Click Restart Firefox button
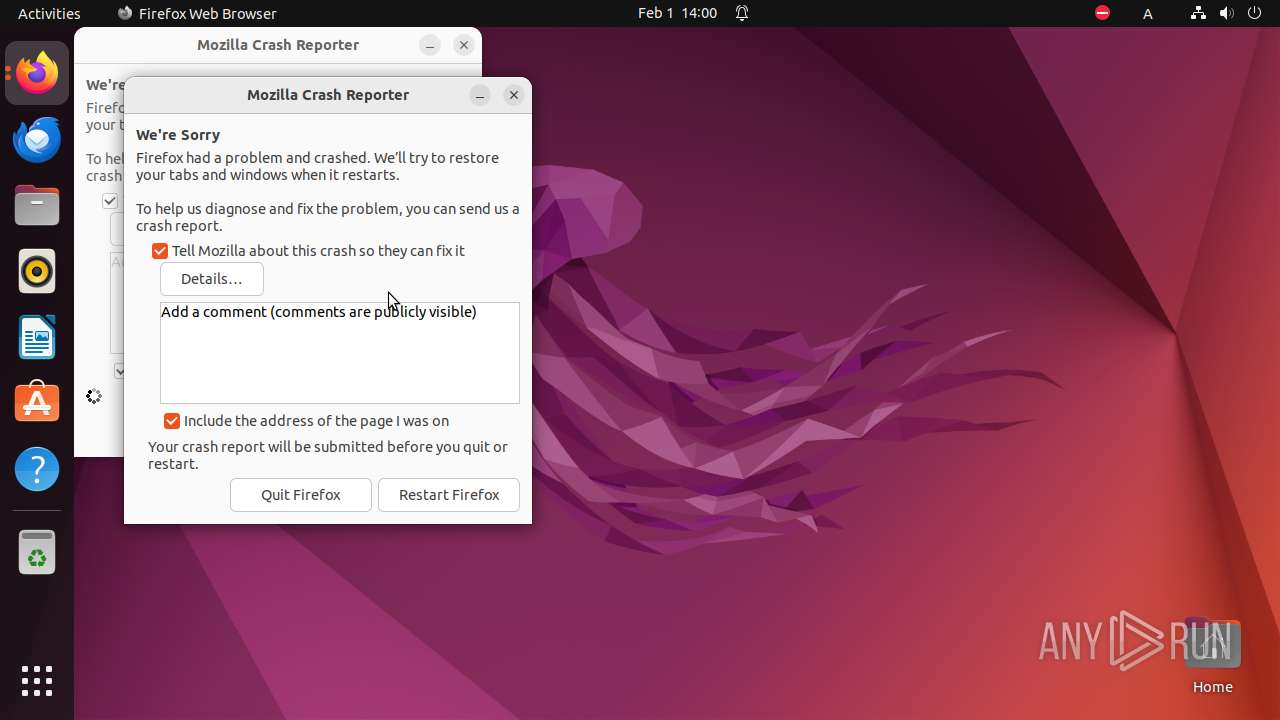This screenshot has height=720, width=1280. [449, 495]
